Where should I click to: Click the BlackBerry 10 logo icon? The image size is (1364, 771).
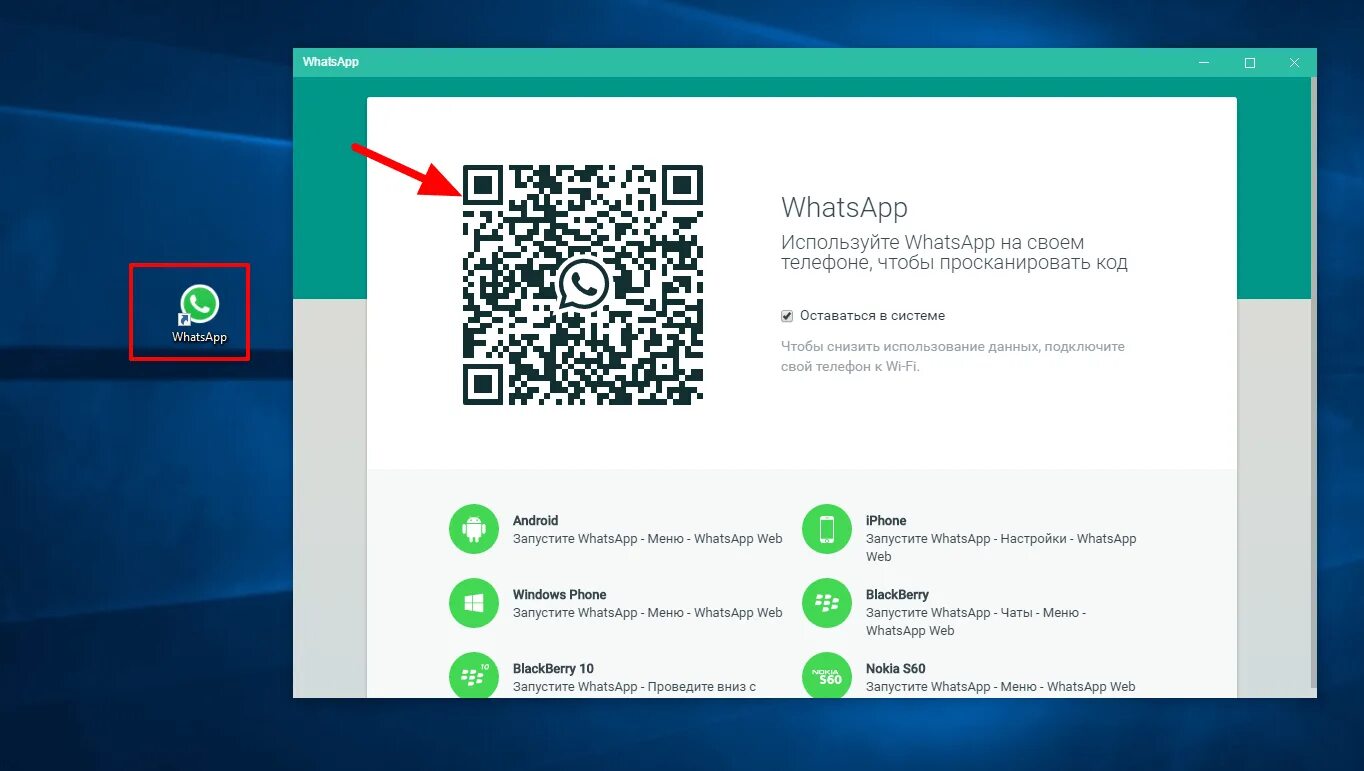(x=474, y=675)
